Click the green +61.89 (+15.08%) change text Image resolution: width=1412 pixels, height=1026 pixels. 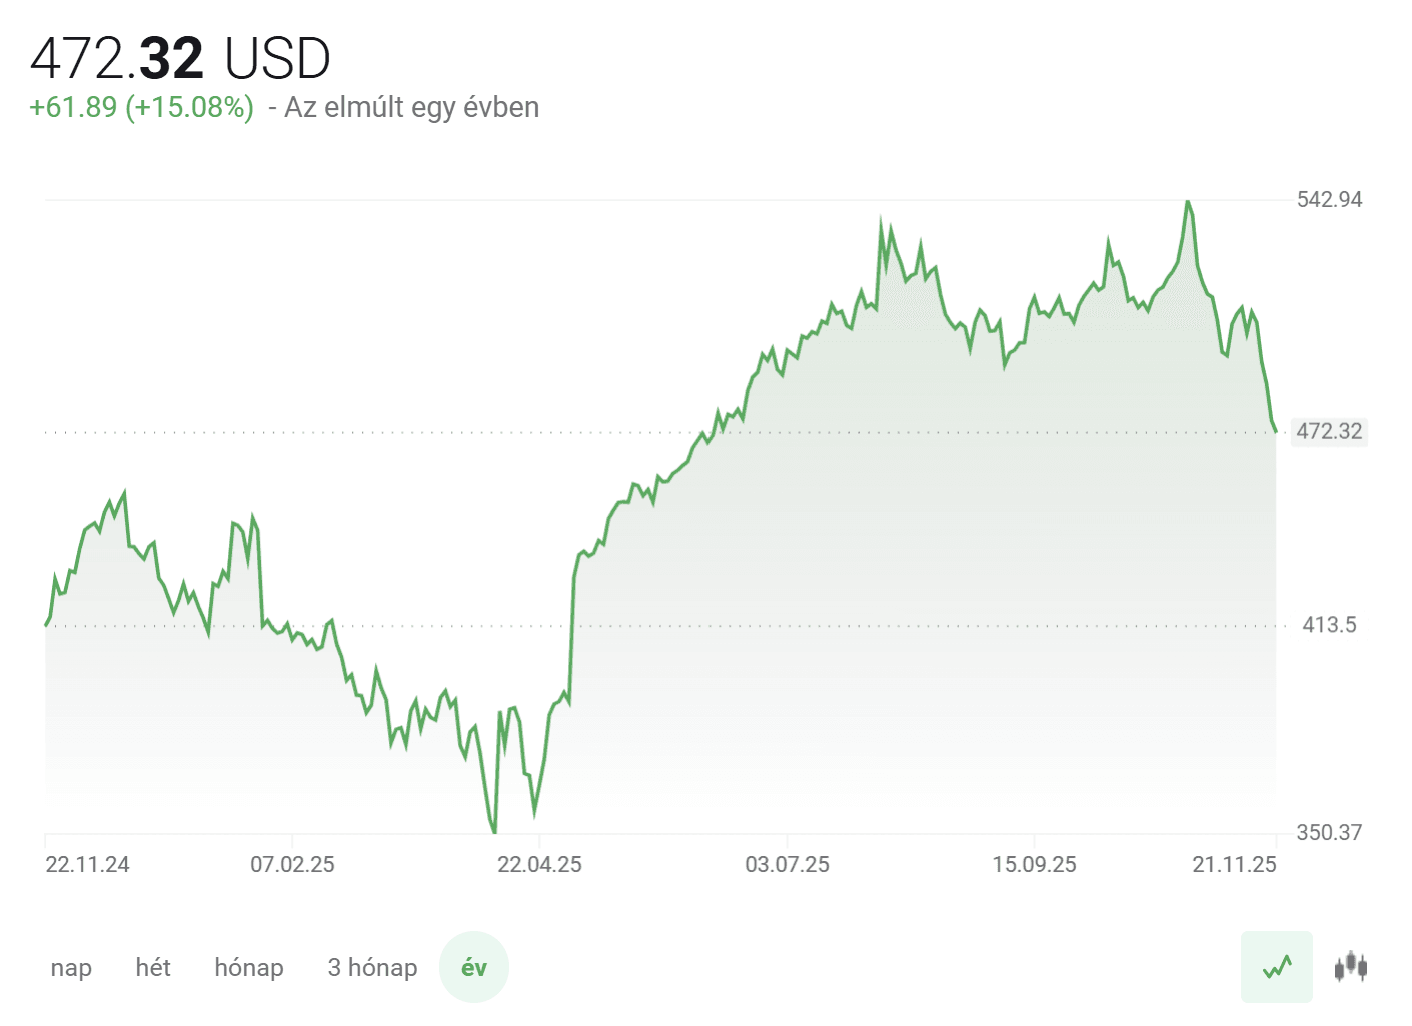pos(141,108)
